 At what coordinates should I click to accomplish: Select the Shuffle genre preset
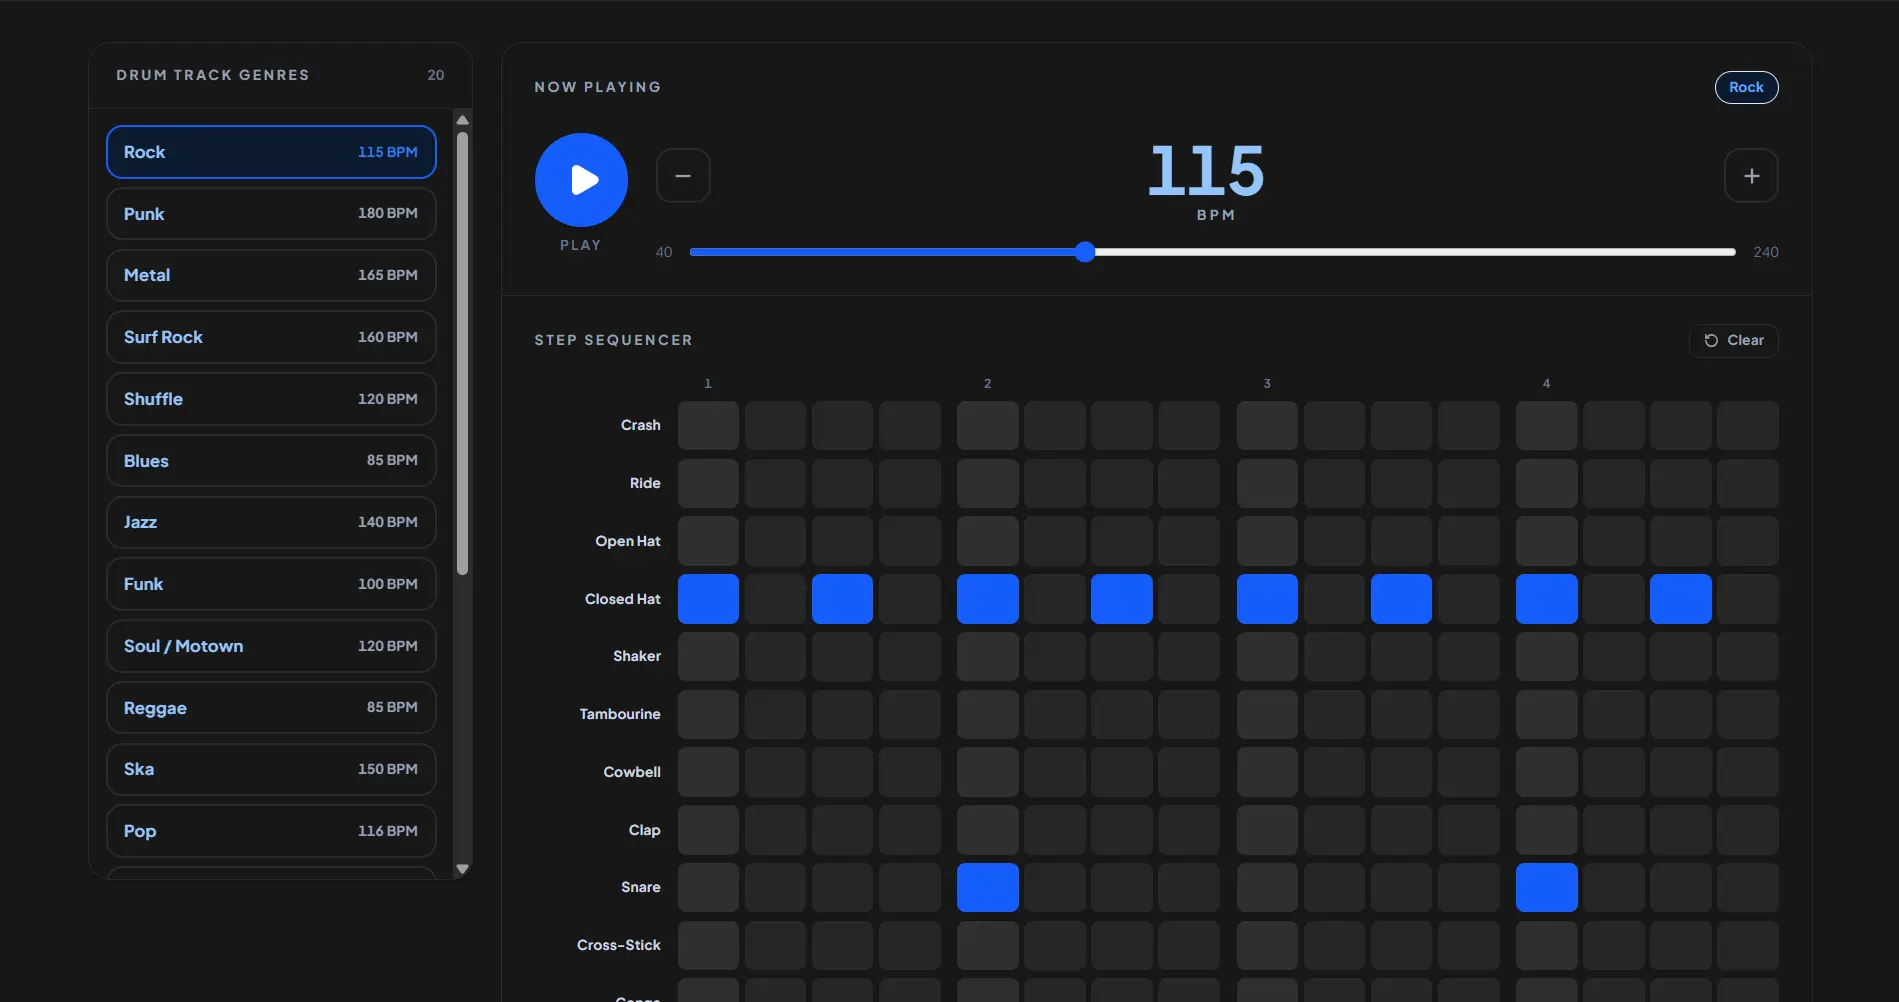pos(271,399)
